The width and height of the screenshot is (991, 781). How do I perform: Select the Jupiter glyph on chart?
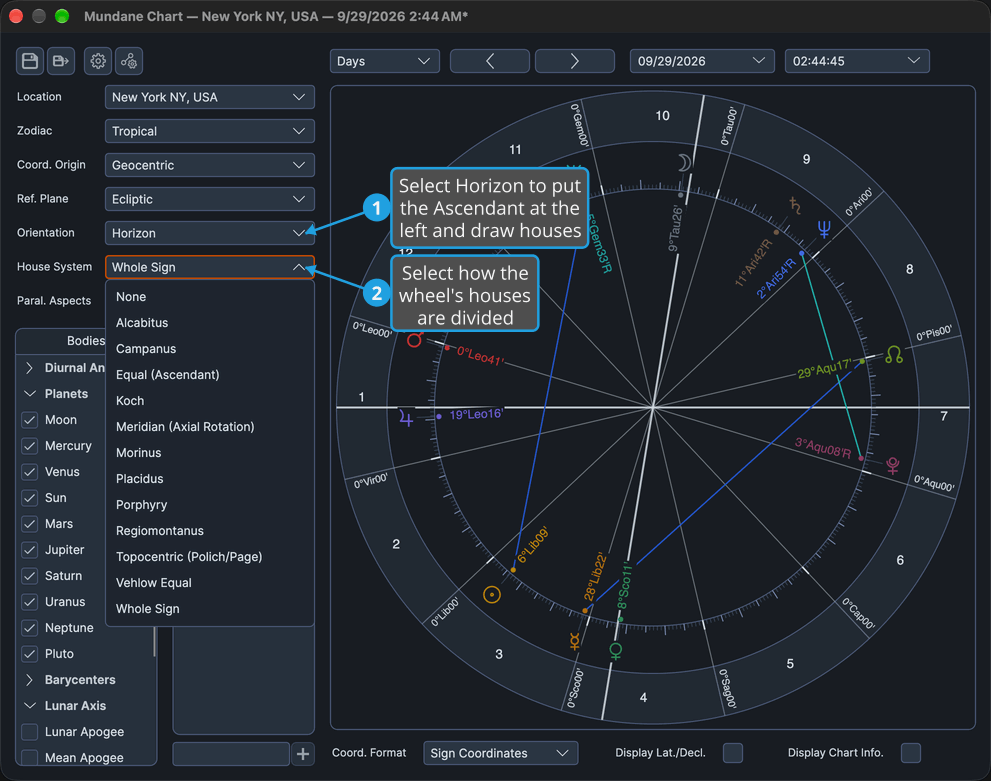click(406, 418)
